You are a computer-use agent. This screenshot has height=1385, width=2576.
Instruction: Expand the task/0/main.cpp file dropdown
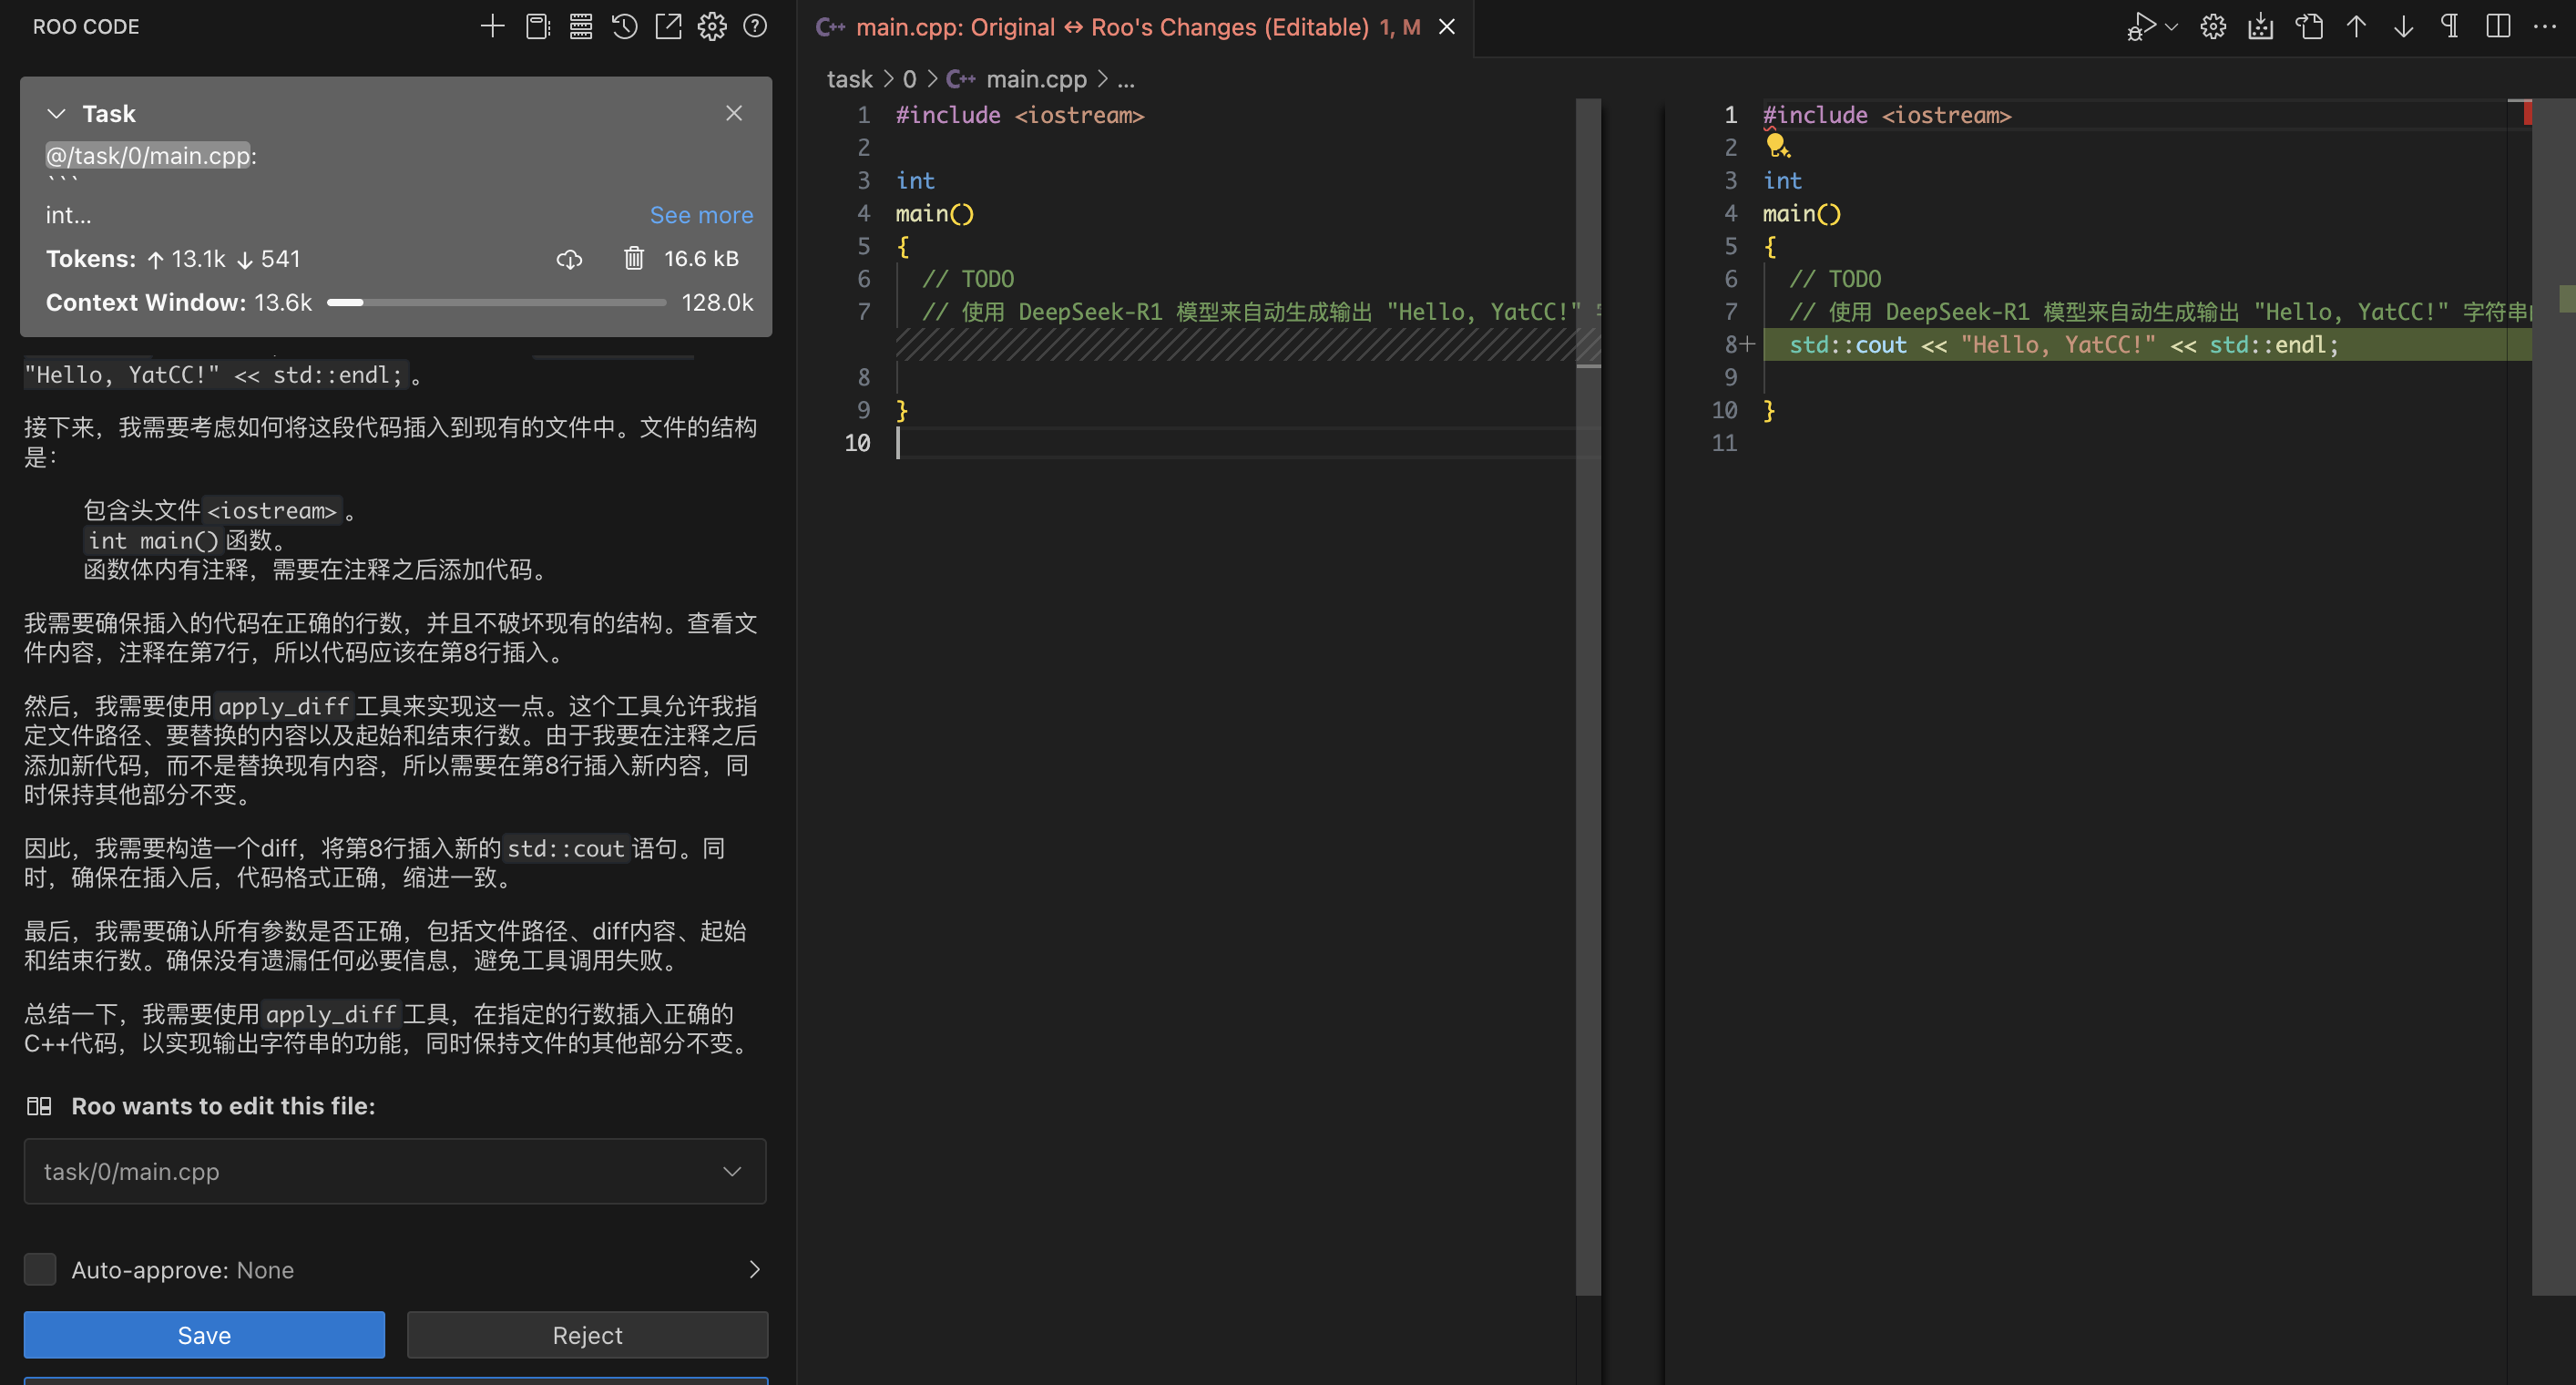pos(732,1171)
